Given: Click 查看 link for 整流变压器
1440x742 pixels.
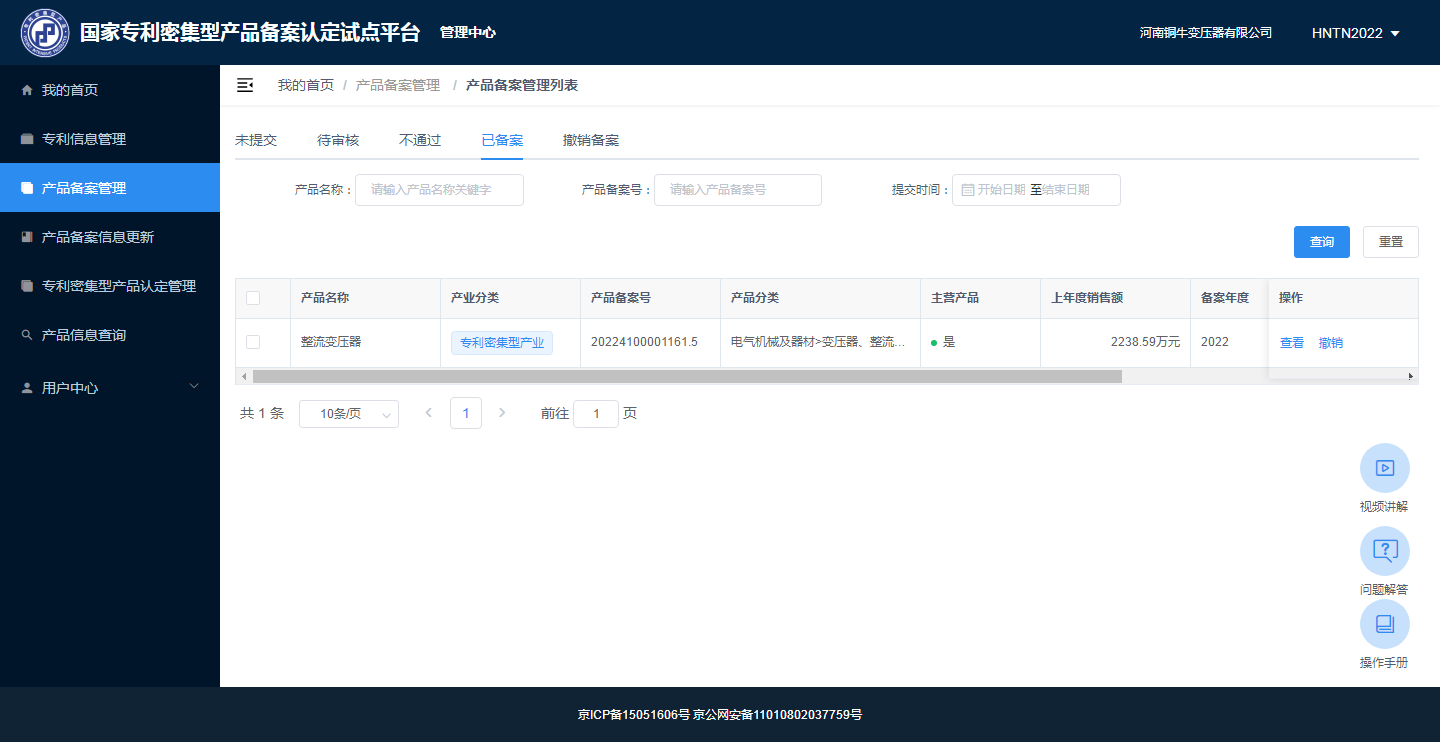Looking at the screenshot, I should tap(1292, 343).
